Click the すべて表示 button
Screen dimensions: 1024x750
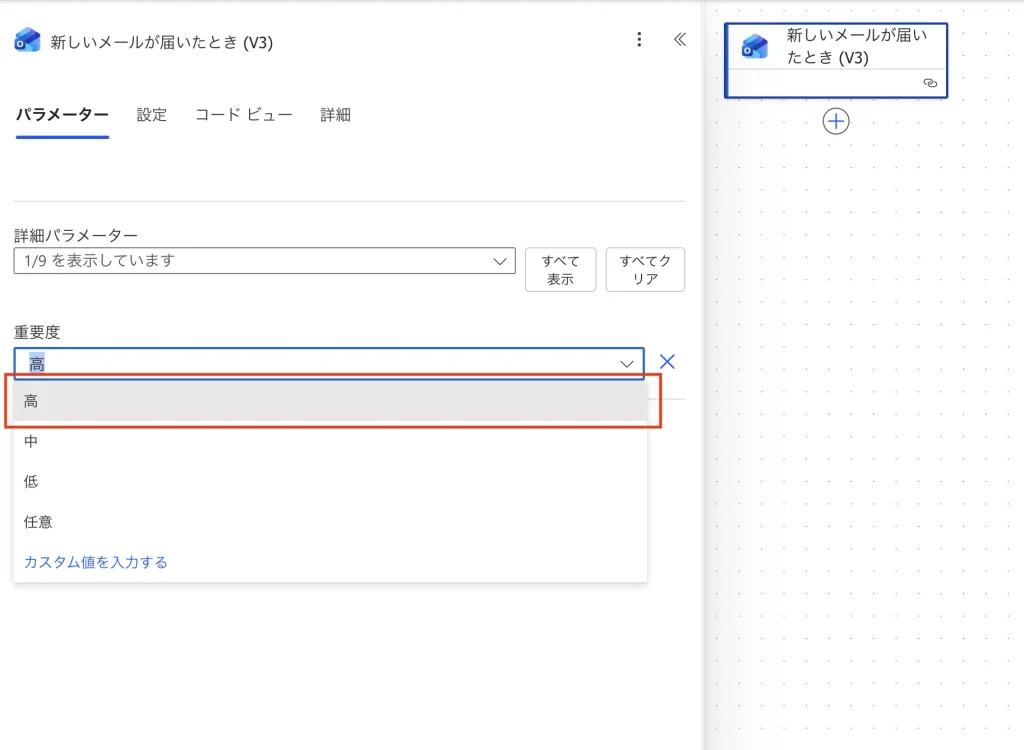[560, 270]
